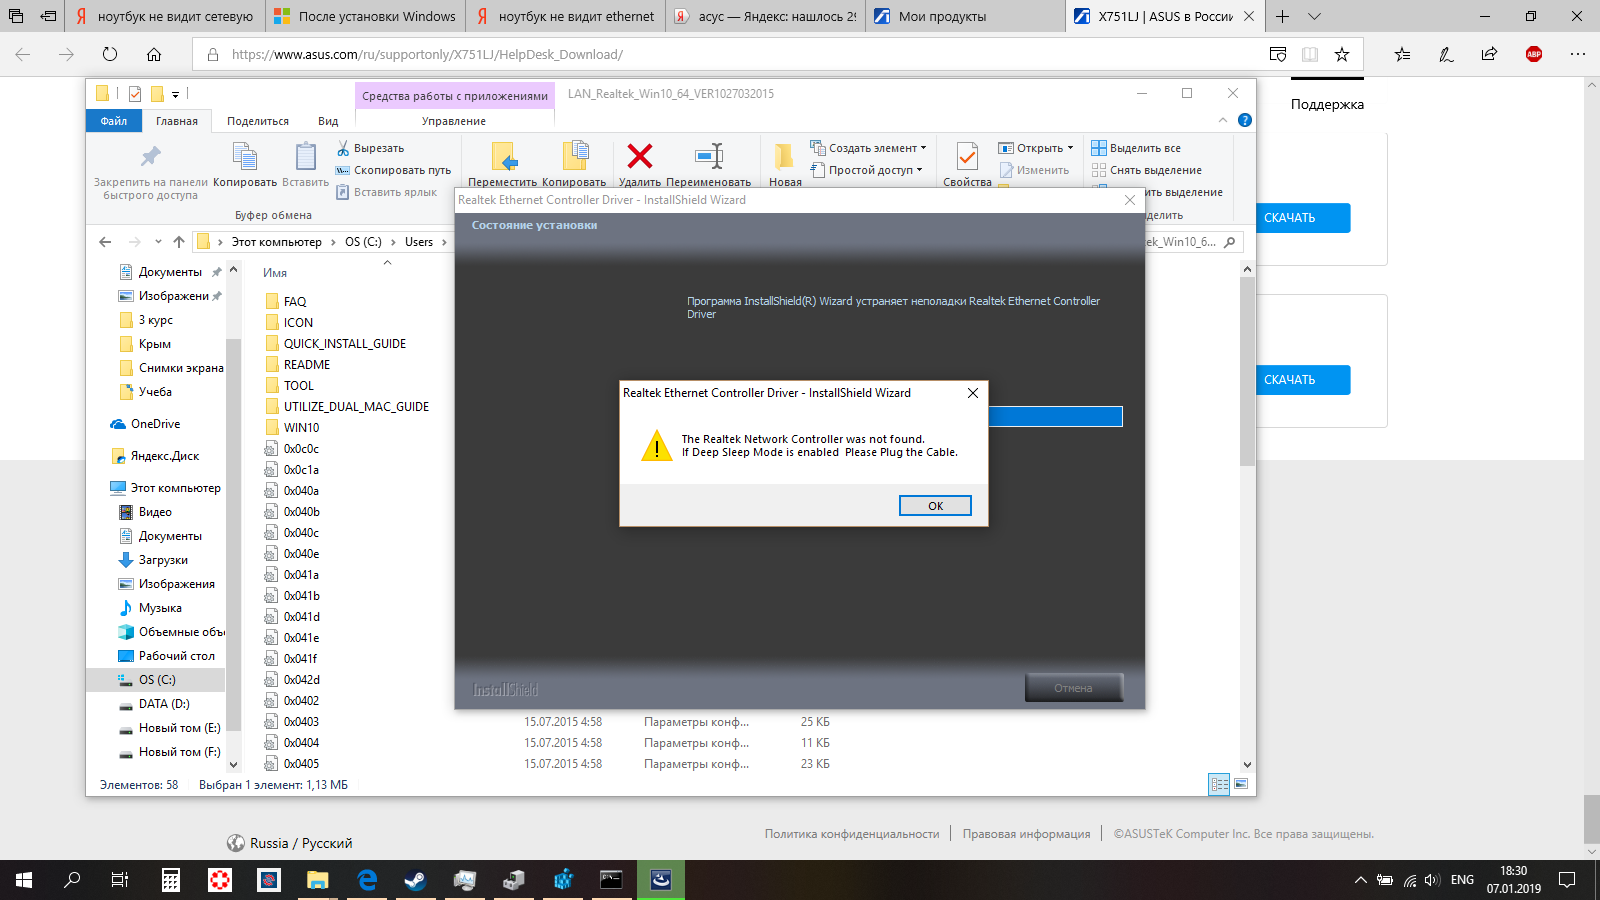Open Steam from the taskbar
The height and width of the screenshot is (900, 1600).
pyautogui.click(x=415, y=880)
